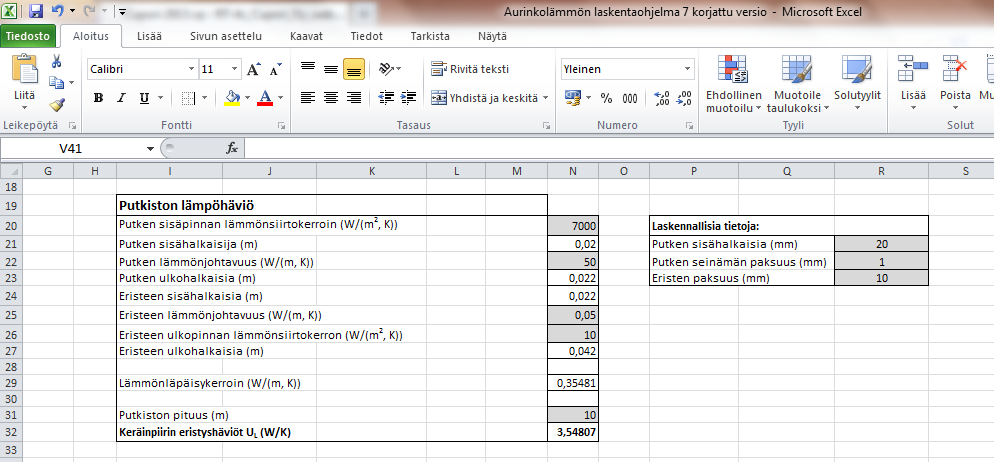Align text to the top of cell
This screenshot has width=994, height=462.
[x=308, y=68]
